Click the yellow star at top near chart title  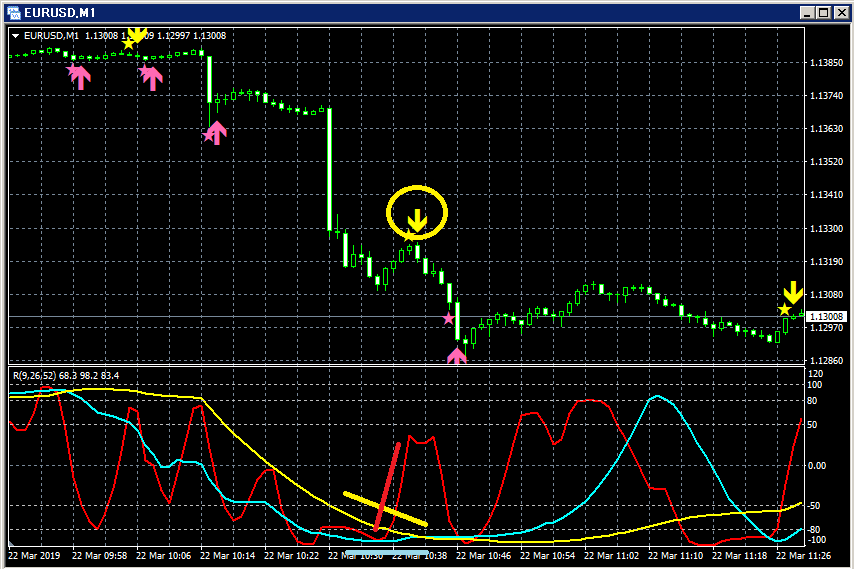coord(128,44)
